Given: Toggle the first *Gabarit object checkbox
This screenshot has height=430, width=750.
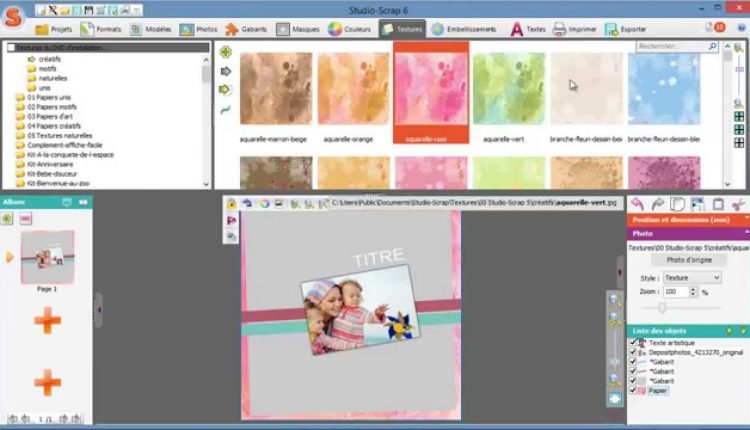Looking at the screenshot, I should pyautogui.click(x=632, y=362).
